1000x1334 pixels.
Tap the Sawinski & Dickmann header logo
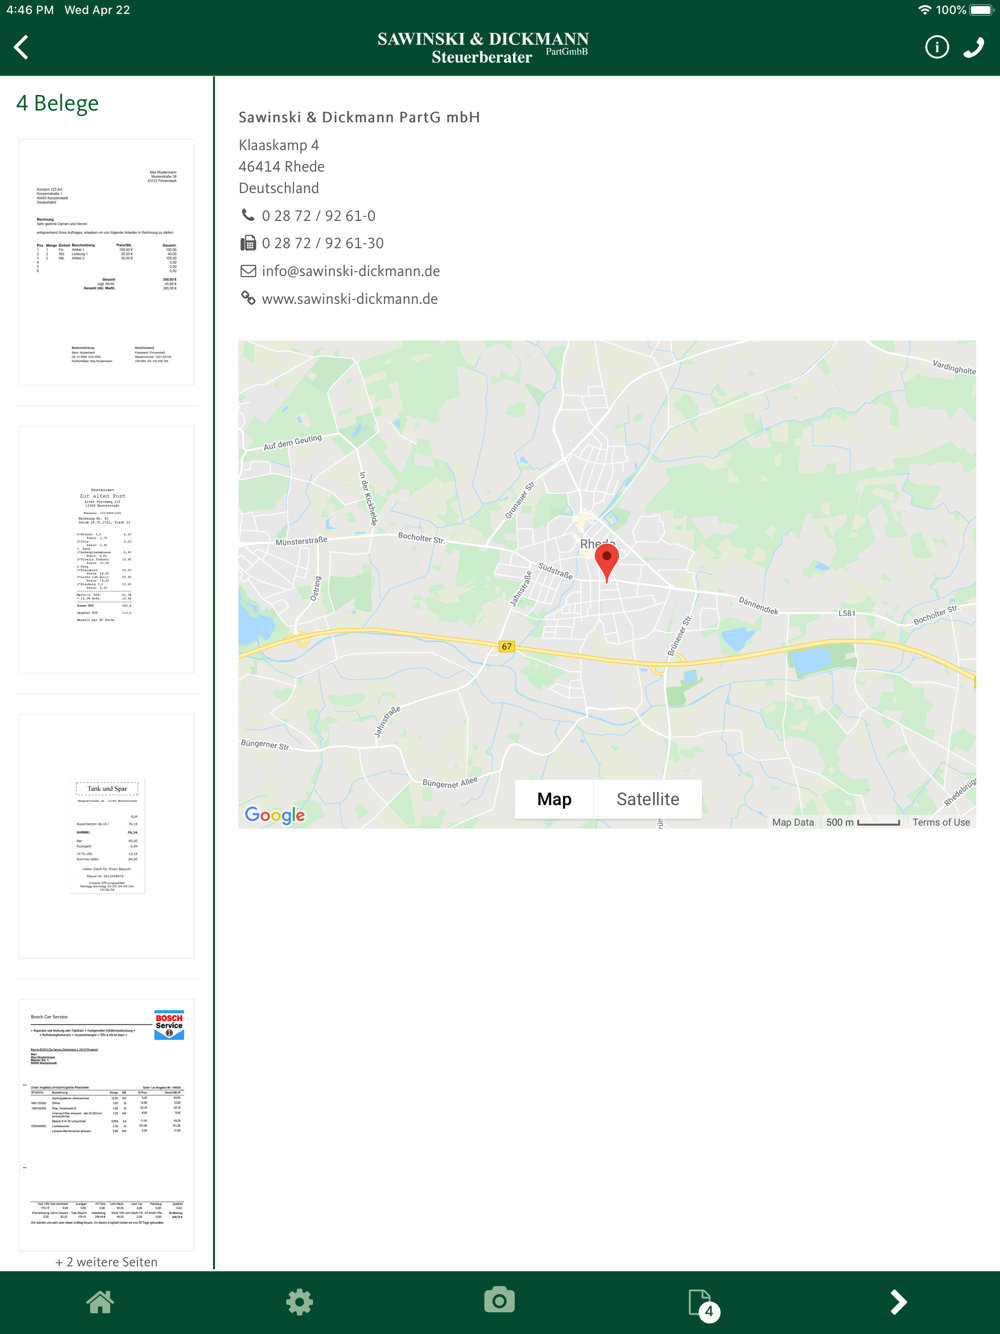click(x=483, y=47)
